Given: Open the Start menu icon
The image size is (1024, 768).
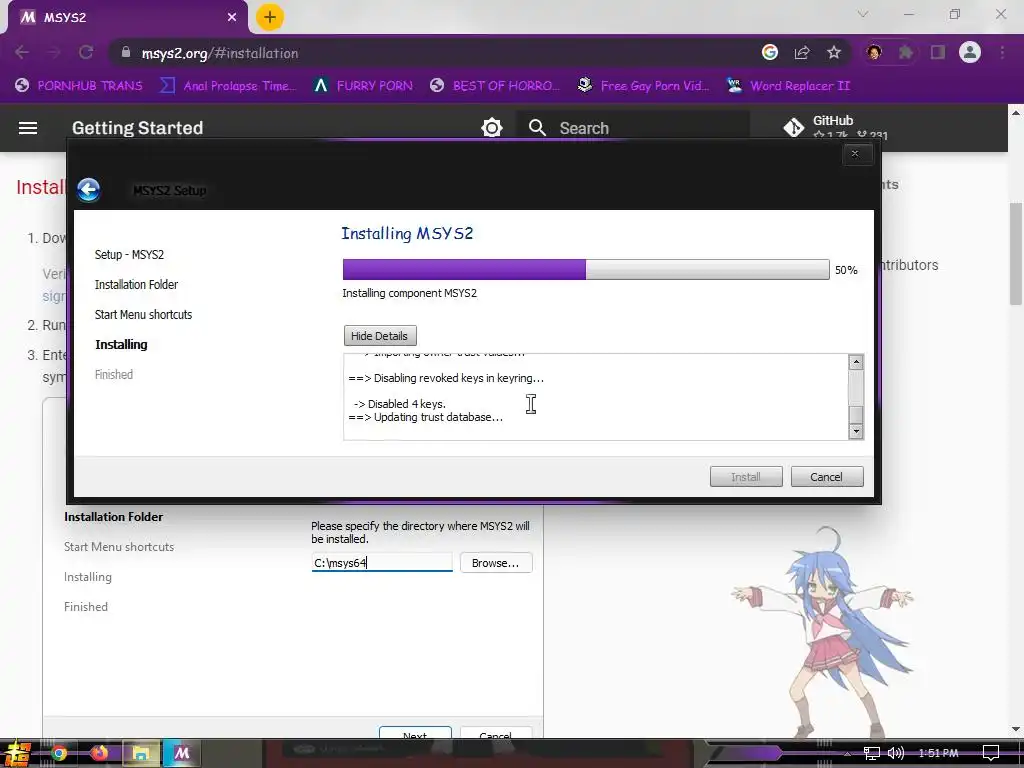Looking at the screenshot, I should pyautogui.click(x=16, y=754).
